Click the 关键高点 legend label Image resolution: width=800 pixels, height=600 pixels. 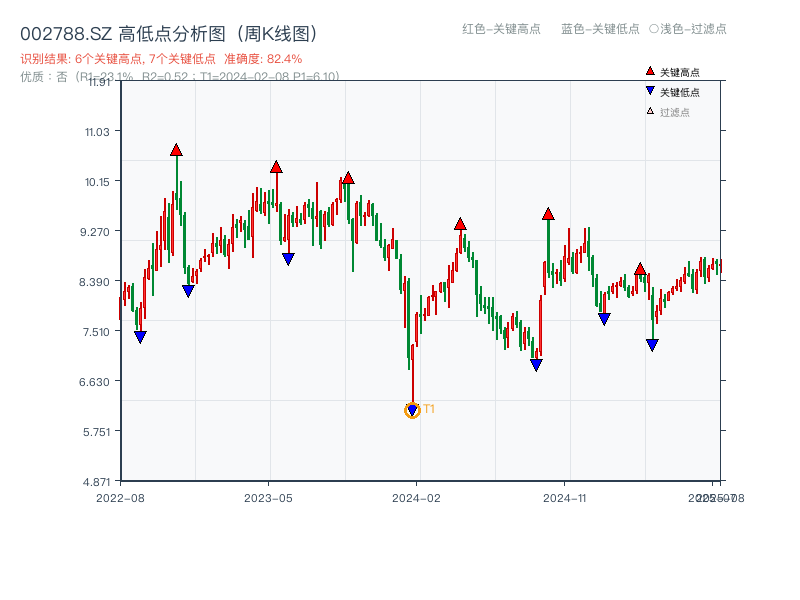click(x=680, y=72)
